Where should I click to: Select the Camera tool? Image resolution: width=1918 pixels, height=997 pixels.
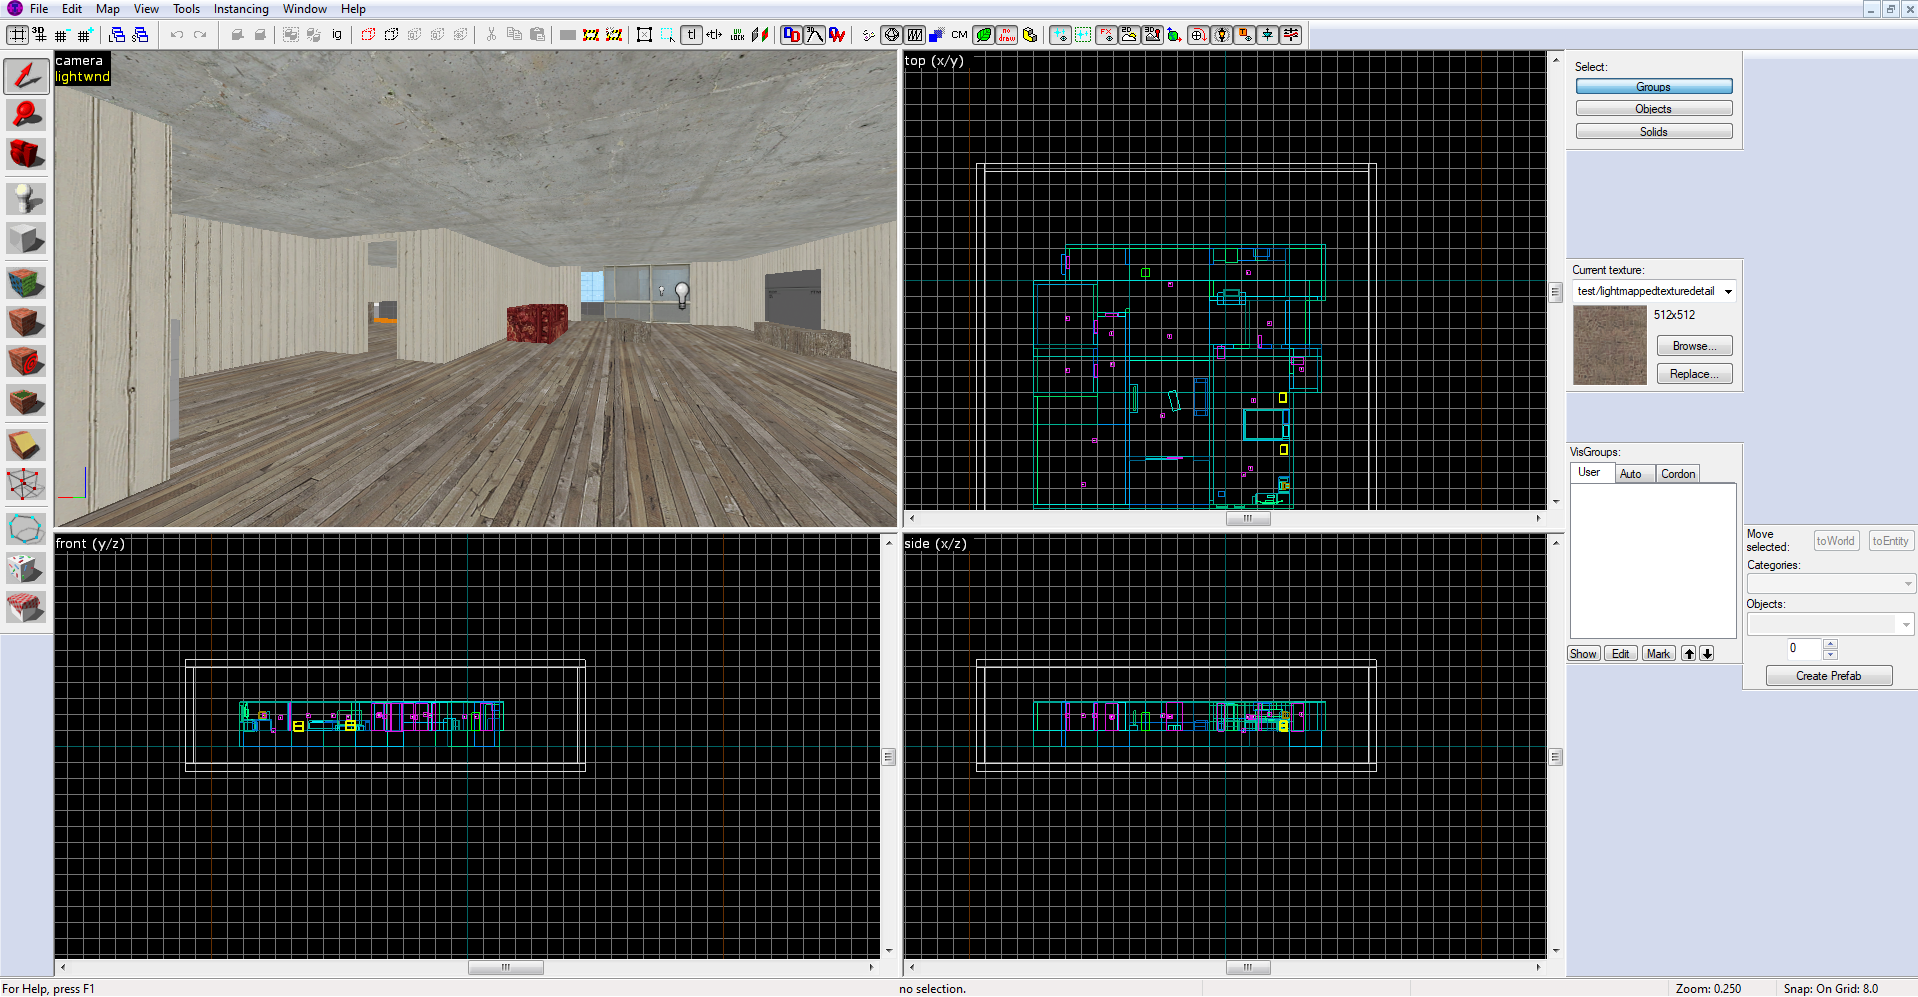(26, 154)
